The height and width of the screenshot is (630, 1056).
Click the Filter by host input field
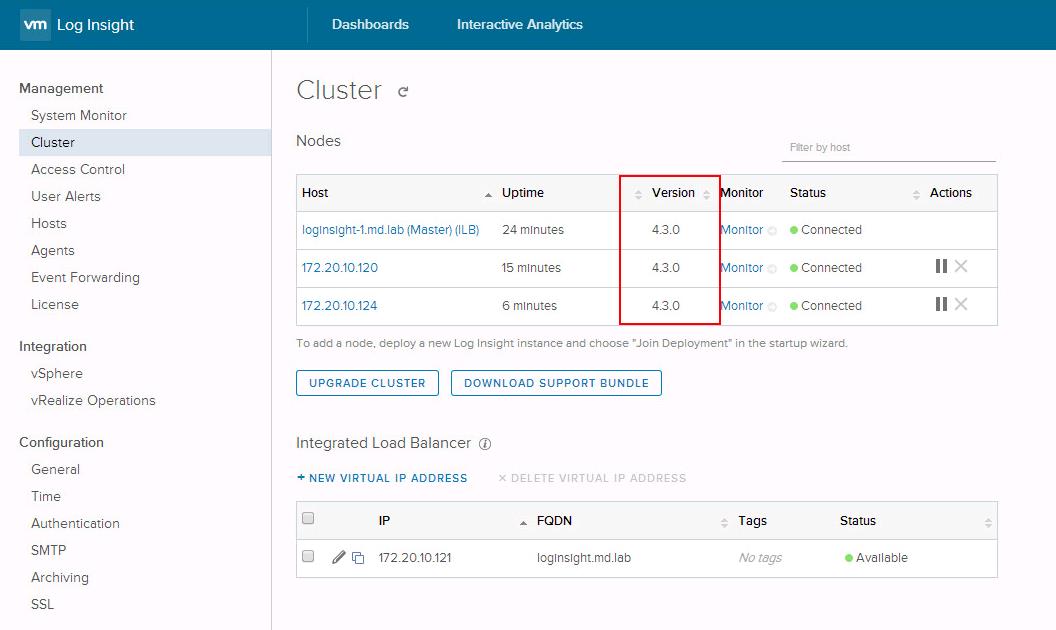(x=888, y=147)
